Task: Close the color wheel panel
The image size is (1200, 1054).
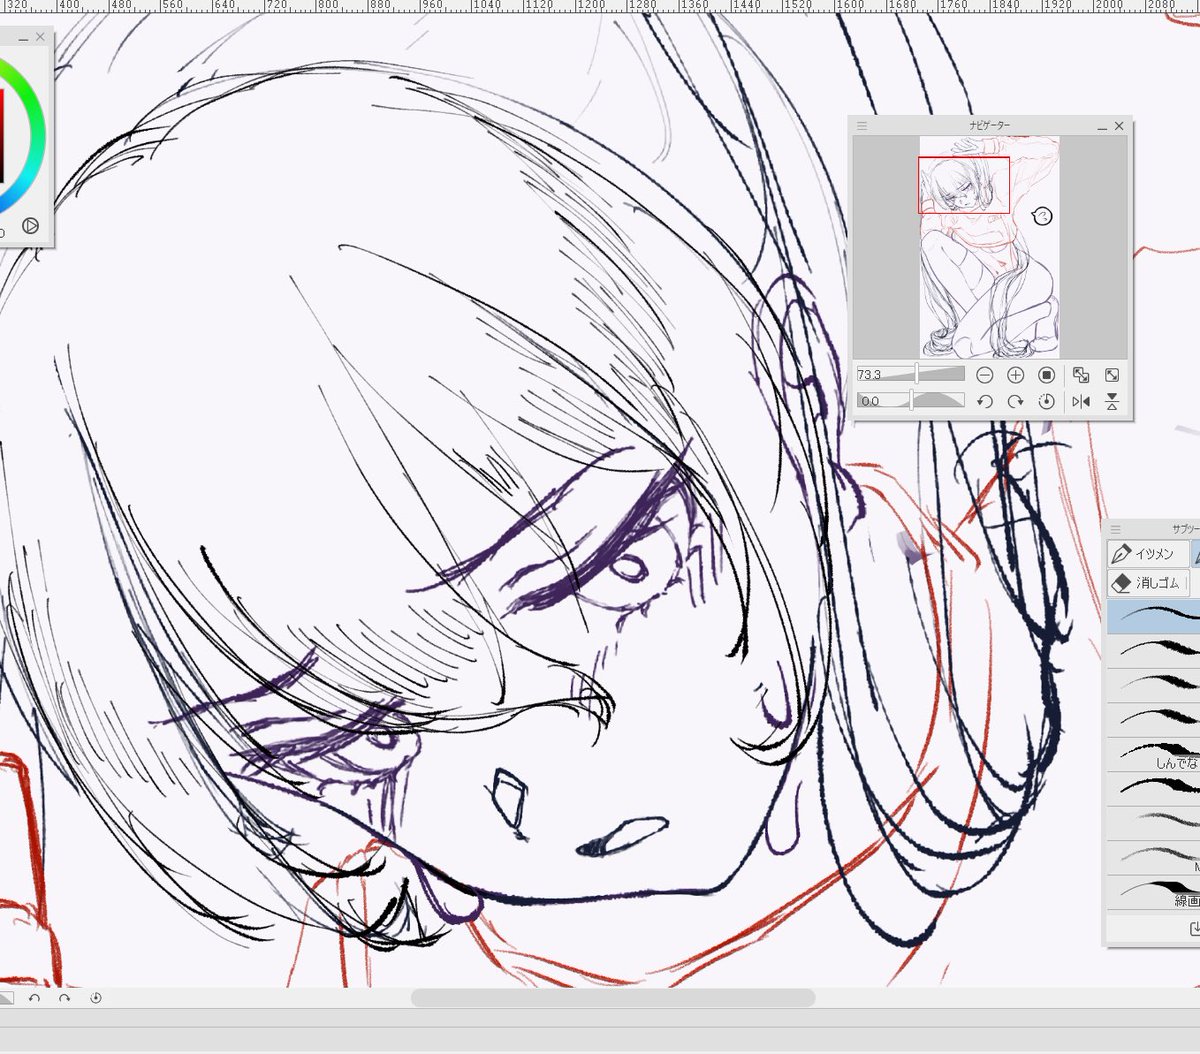Action: pos(40,37)
